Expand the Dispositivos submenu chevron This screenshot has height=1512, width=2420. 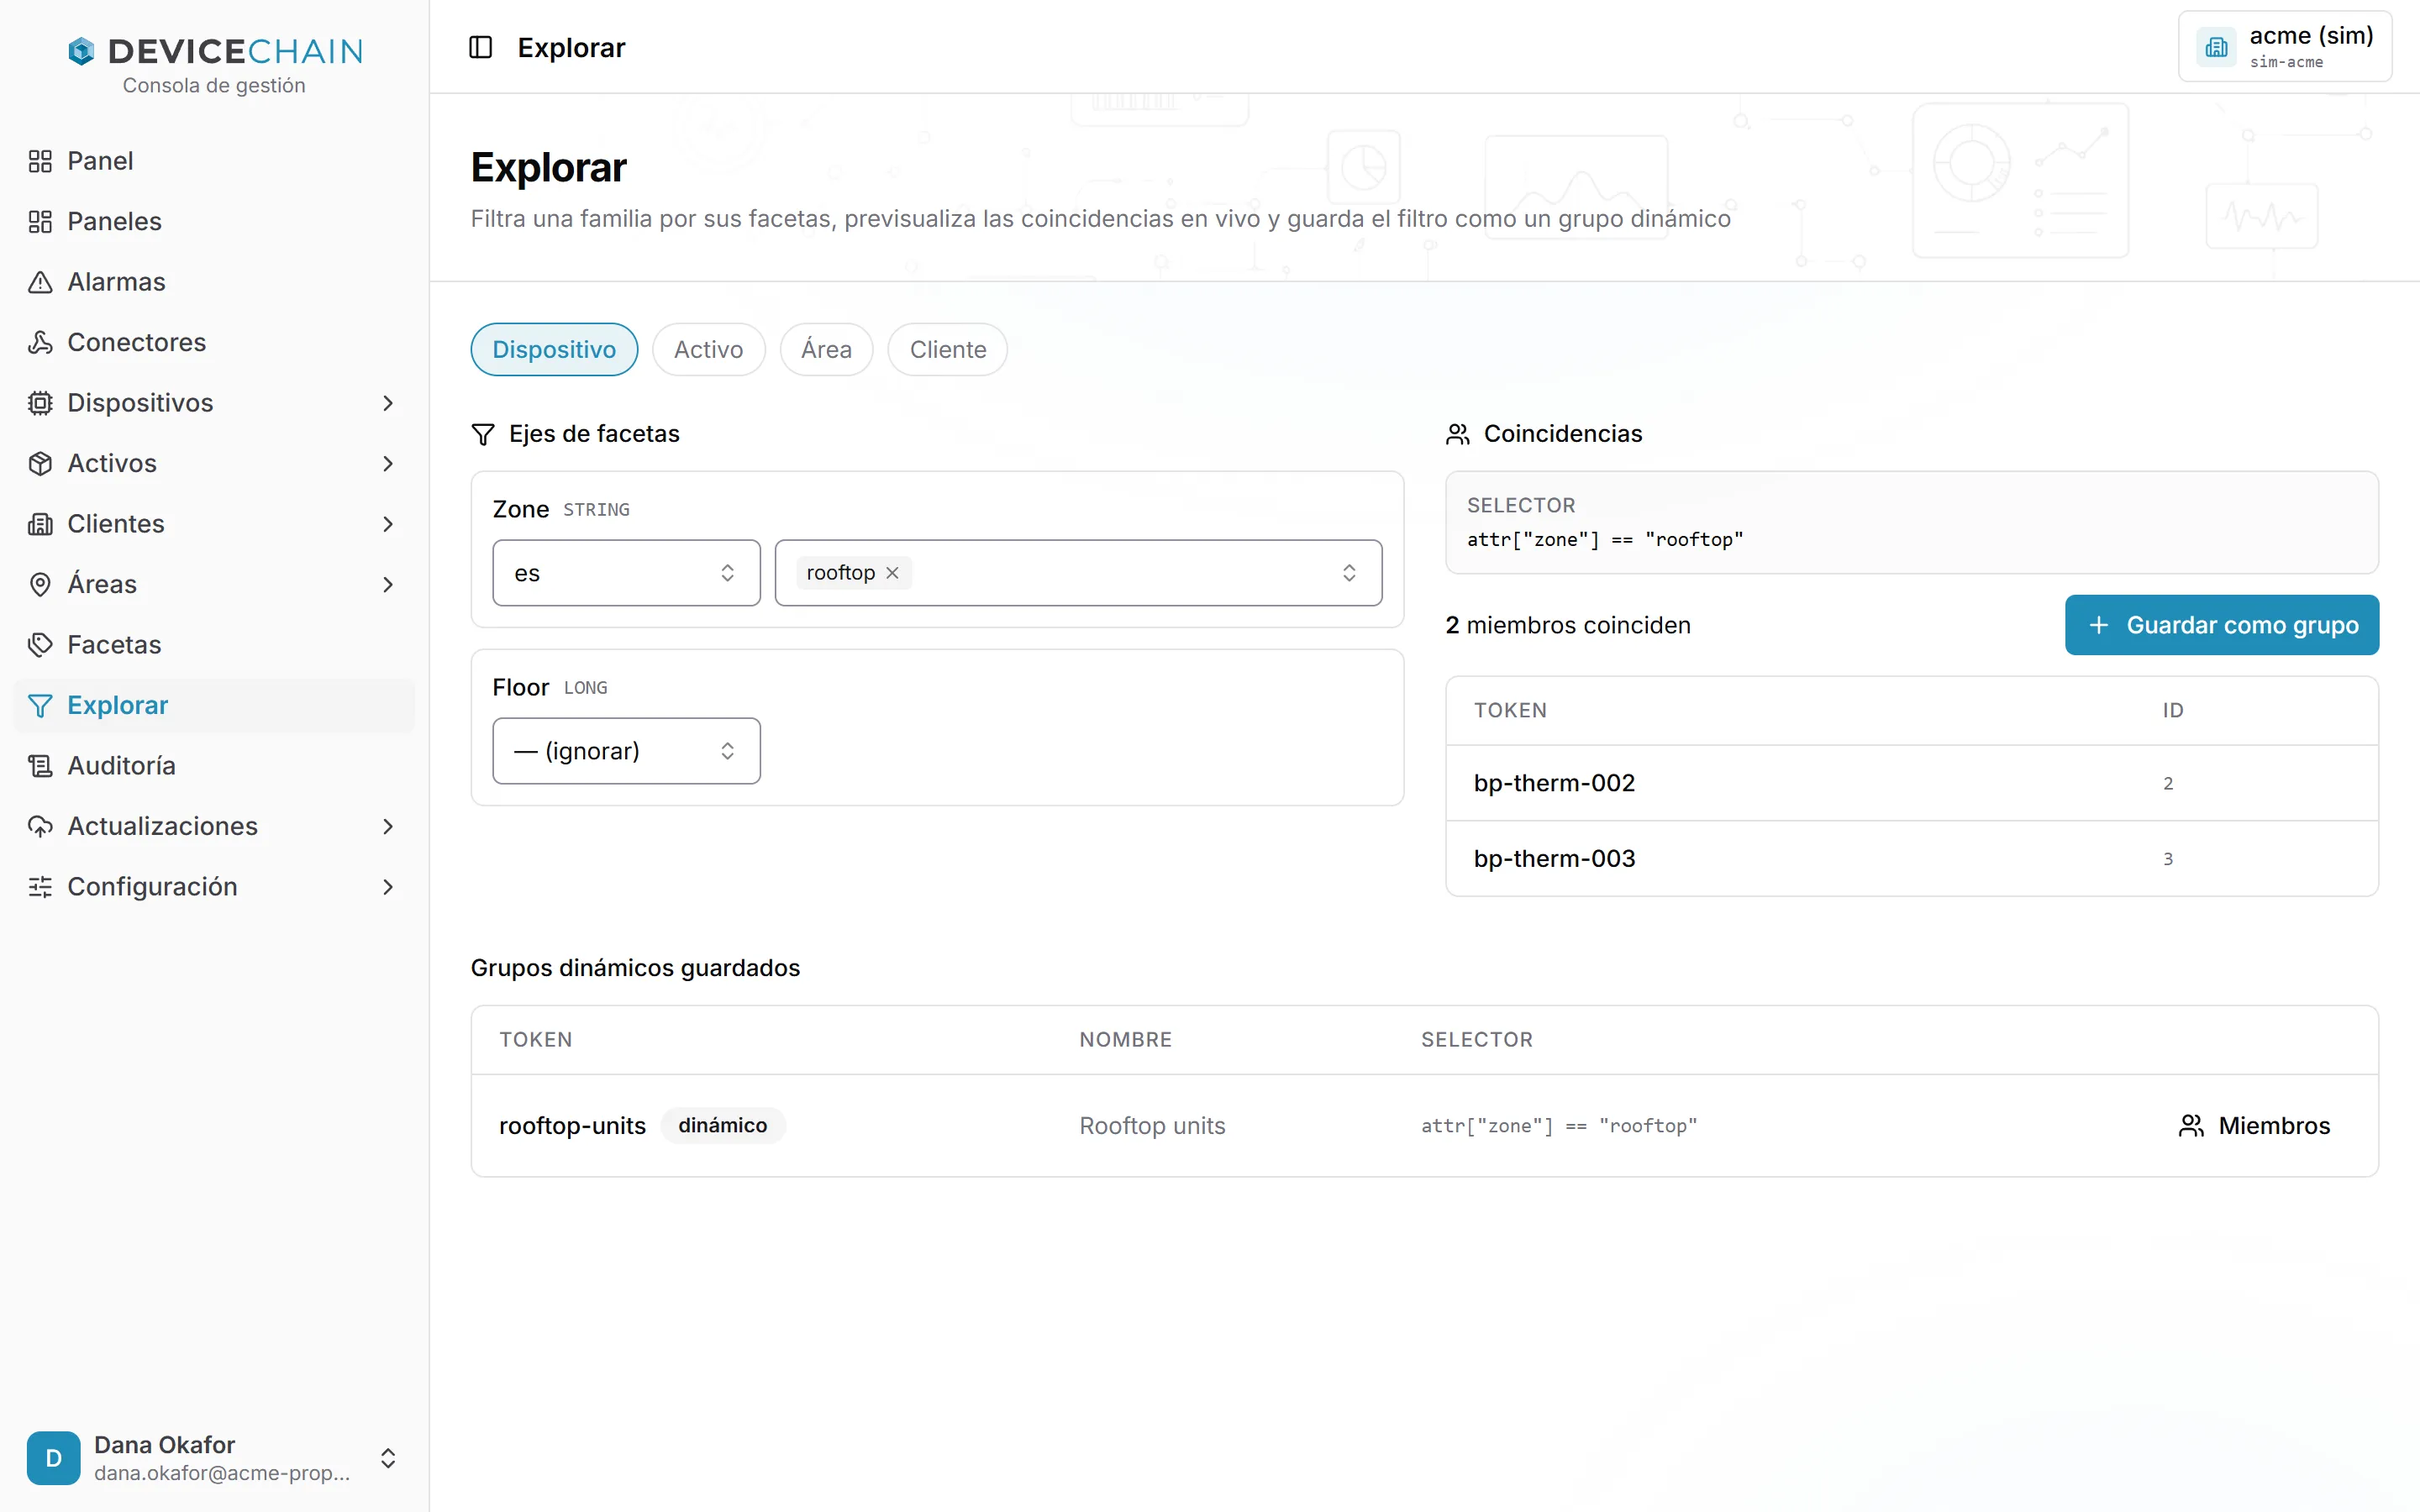(388, 403)
